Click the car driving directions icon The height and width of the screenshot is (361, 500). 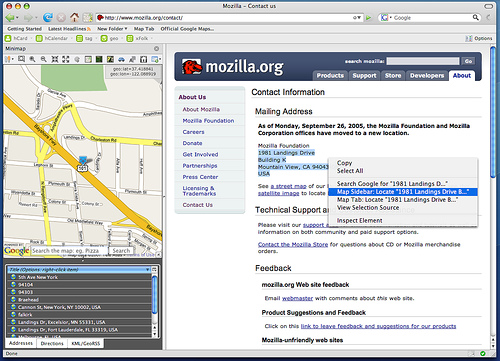tap(121, 59)
